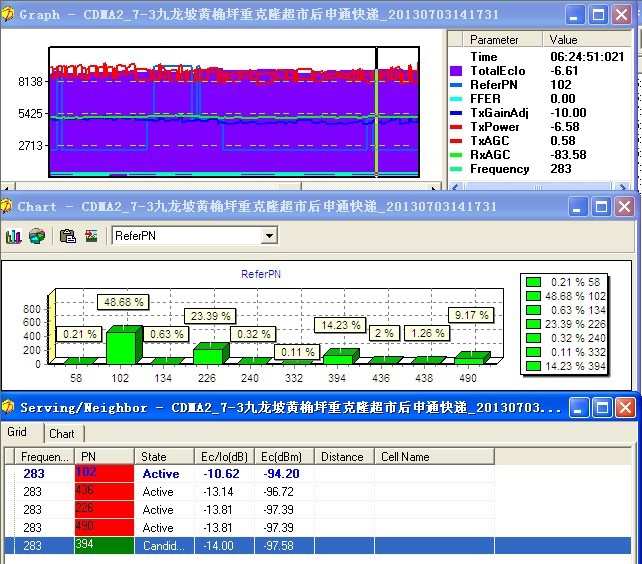
Task: Switch to the Chart tab in Serving/Neighbor
Action: (62, 433)
